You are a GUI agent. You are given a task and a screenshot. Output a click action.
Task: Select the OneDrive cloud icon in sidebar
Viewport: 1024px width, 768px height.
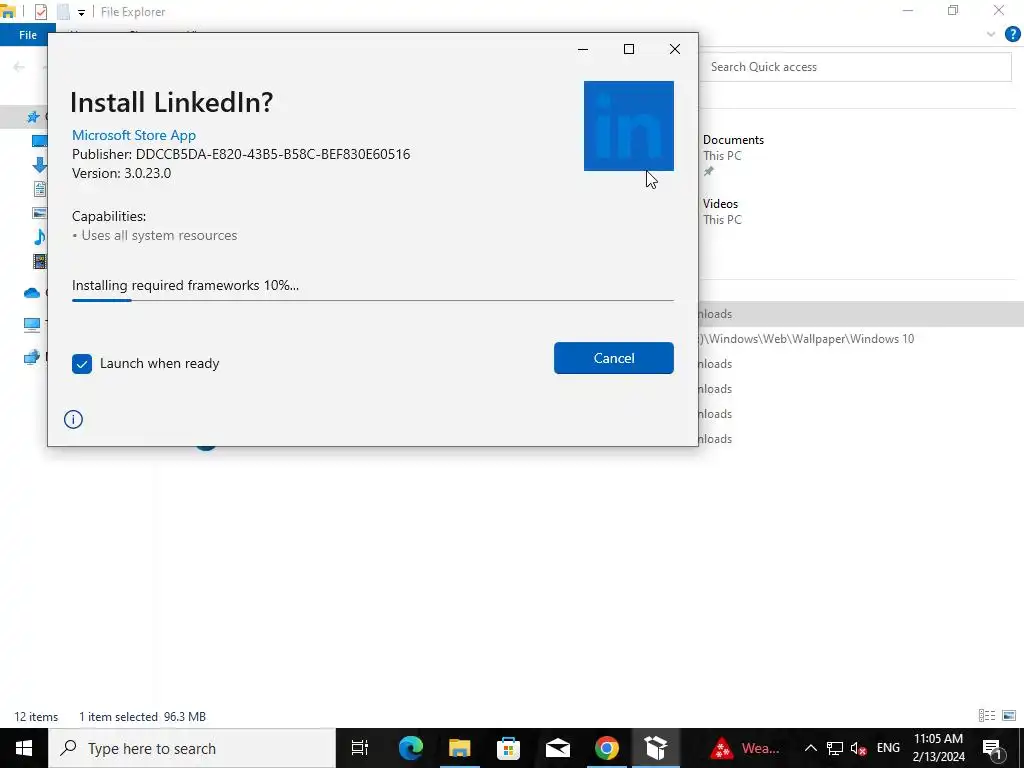click(x=32, y=293)
